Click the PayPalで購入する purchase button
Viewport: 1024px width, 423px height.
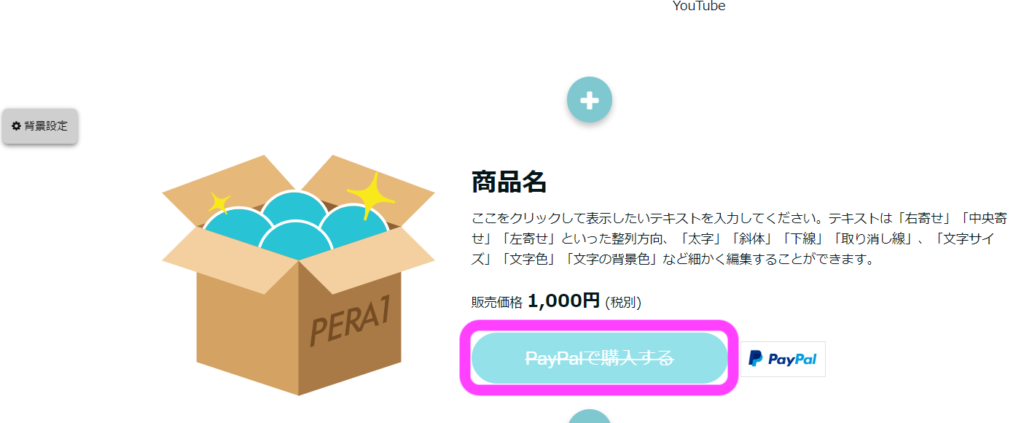(x=600, y=358)
